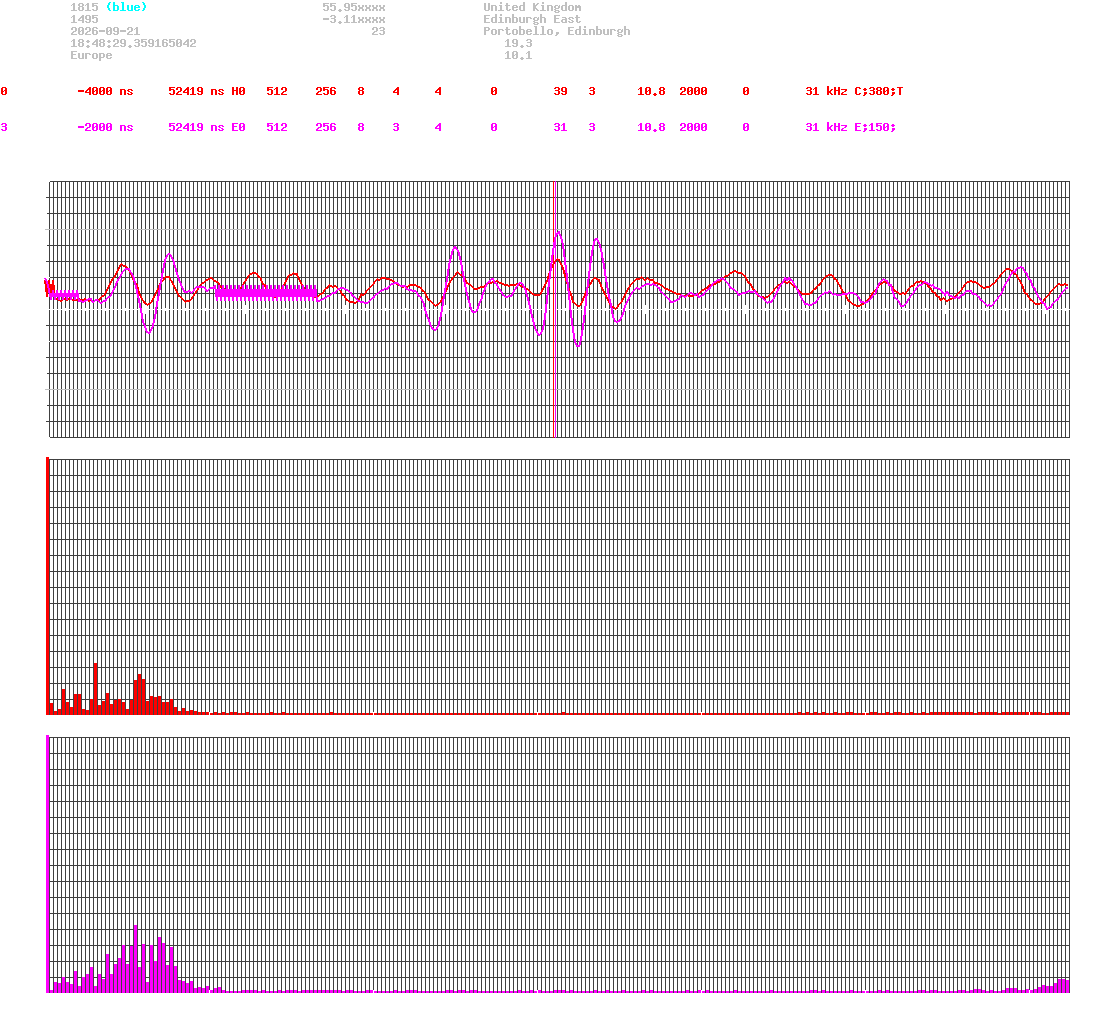Click magenta row value 10.8
This screenshot has height=1015, width=1095.
[651, 127]
